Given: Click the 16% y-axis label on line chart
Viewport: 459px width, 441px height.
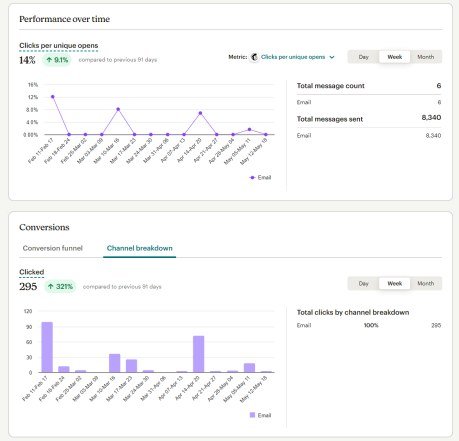Looking at the screenshot, I should tap(33, 85).
